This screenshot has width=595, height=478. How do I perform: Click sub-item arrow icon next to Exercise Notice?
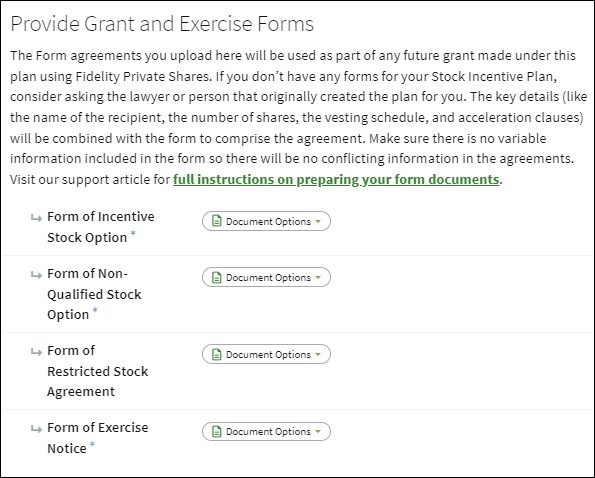pyautogui.click(x=36, y=429)
